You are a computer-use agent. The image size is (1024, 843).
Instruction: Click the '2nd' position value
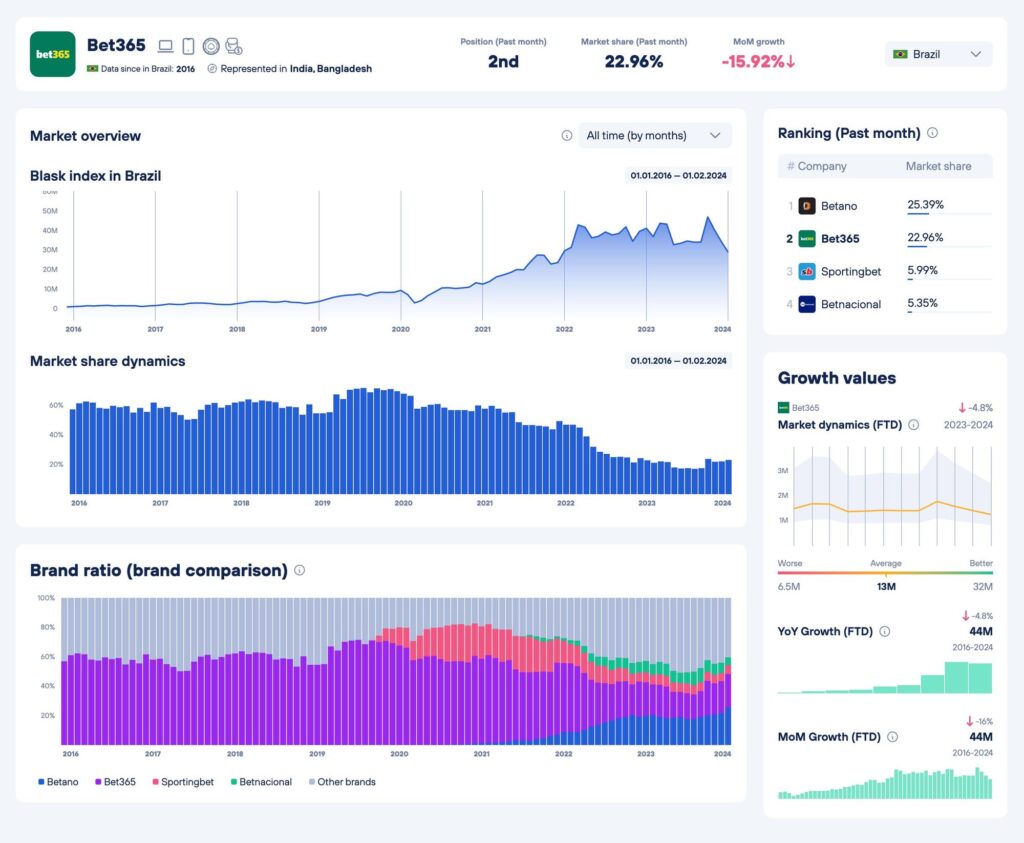point(504,61)
